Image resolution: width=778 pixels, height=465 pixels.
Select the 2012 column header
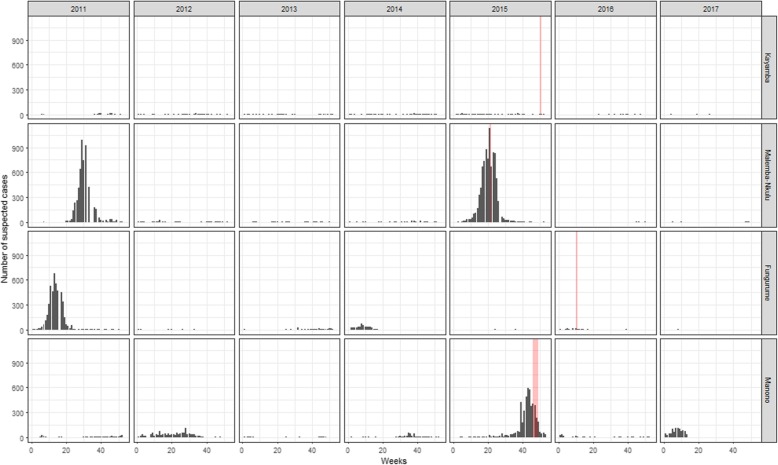coord(183,8)
